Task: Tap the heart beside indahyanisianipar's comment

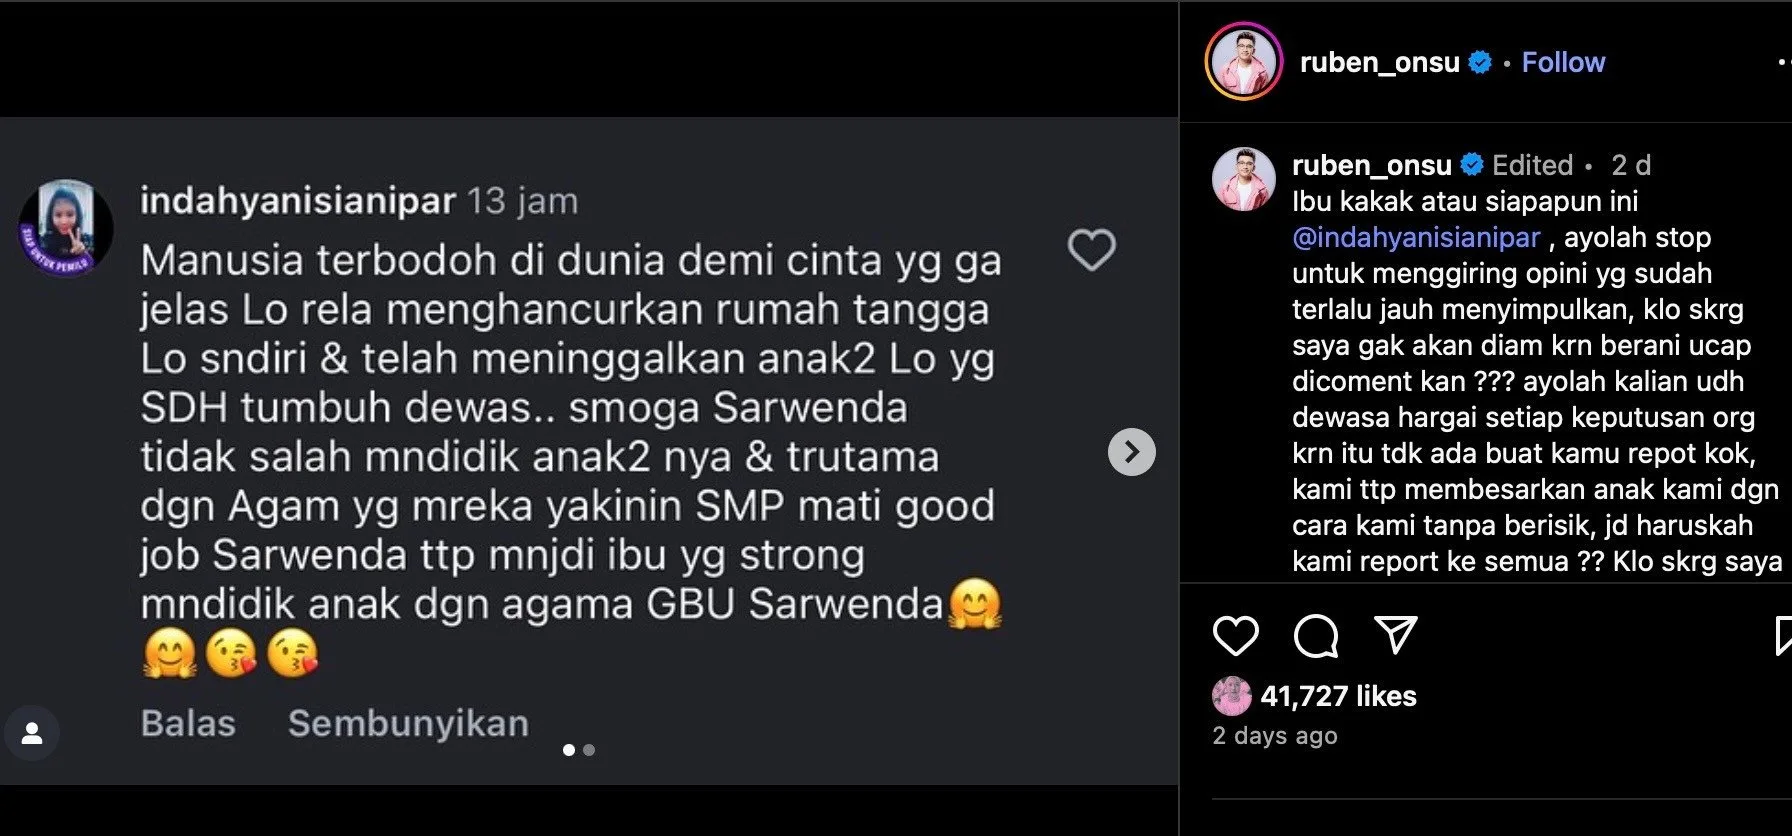Action: (x=1091, y=250)
